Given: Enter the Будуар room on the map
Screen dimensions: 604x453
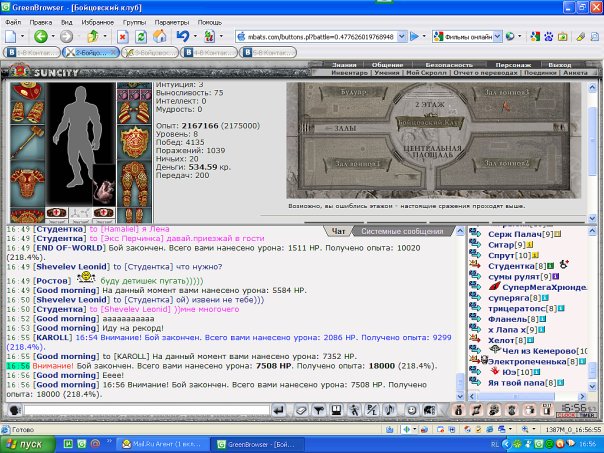Looking at the screenshot, I should click(354, 92).
